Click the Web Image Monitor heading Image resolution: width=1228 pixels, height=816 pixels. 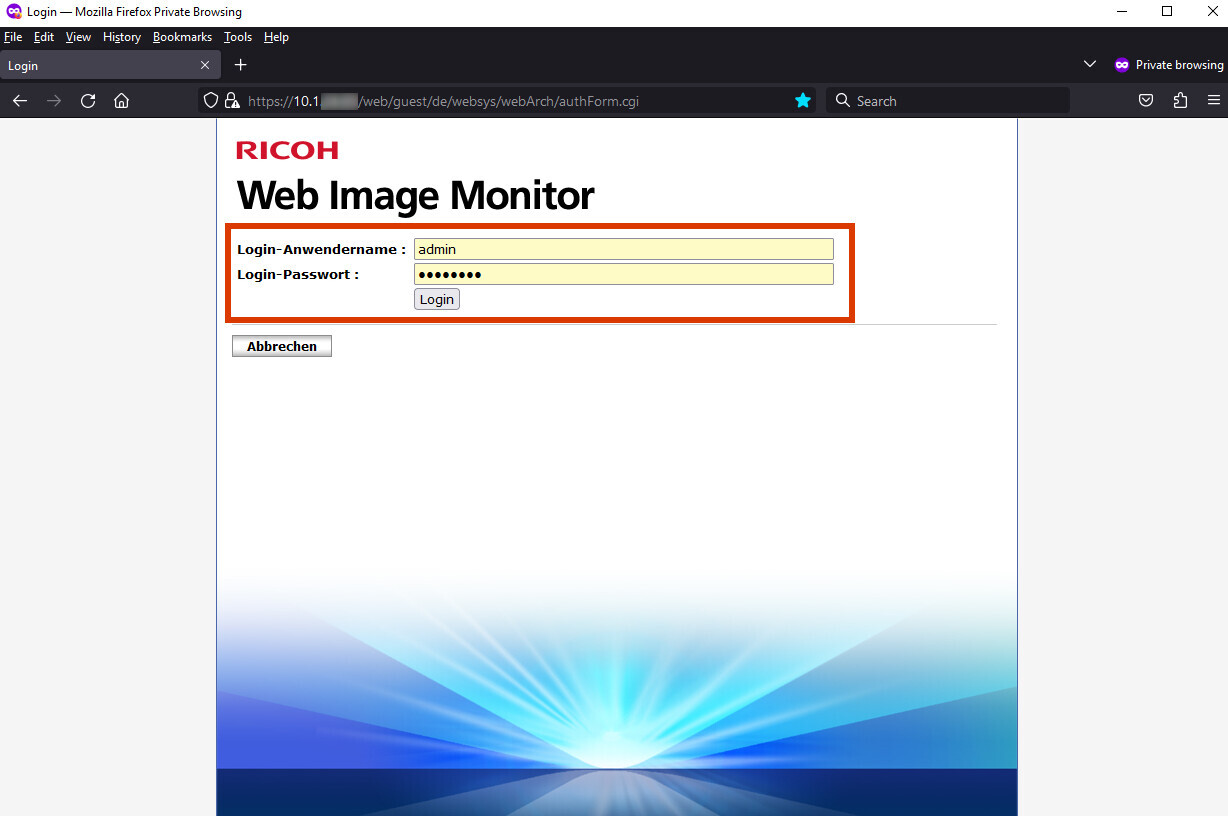pyautogui.click(x=416, y=195)
